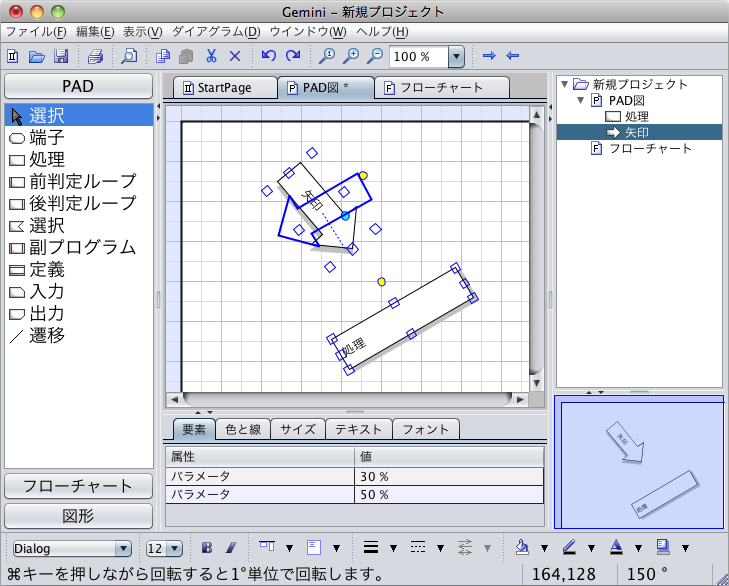Screen dimensions: 729x586
Task: Collapse the PAD図 tree node
Action: point(580,100)
